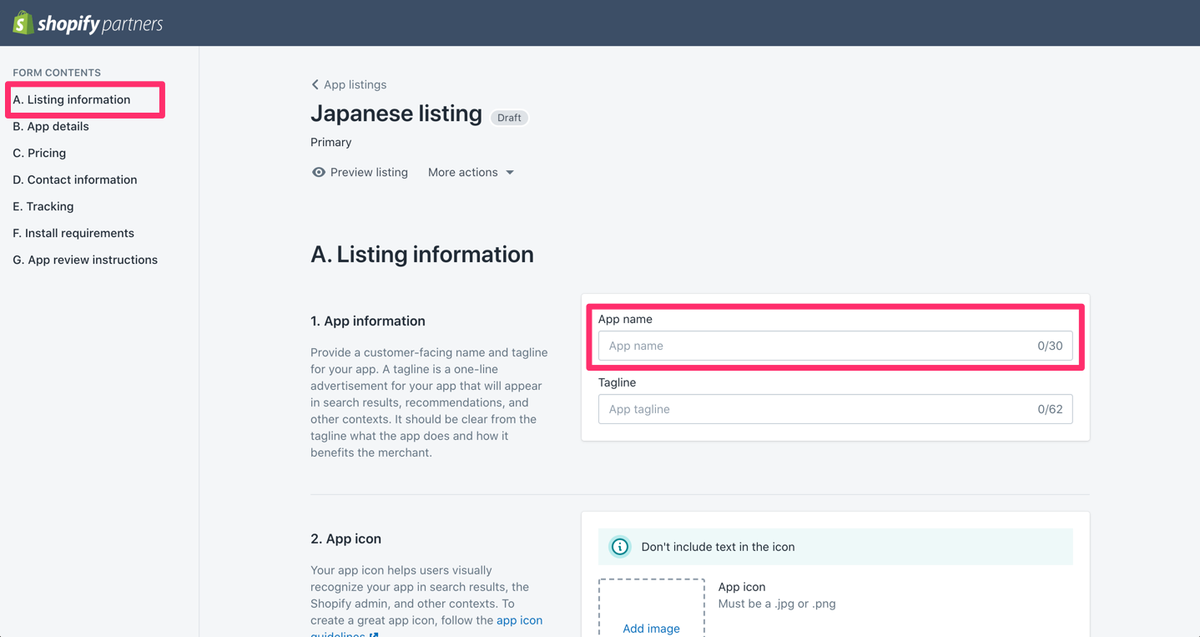Click the Draft status badge
This screenshot has height=637, width=1200.
(x=509, y=117)
